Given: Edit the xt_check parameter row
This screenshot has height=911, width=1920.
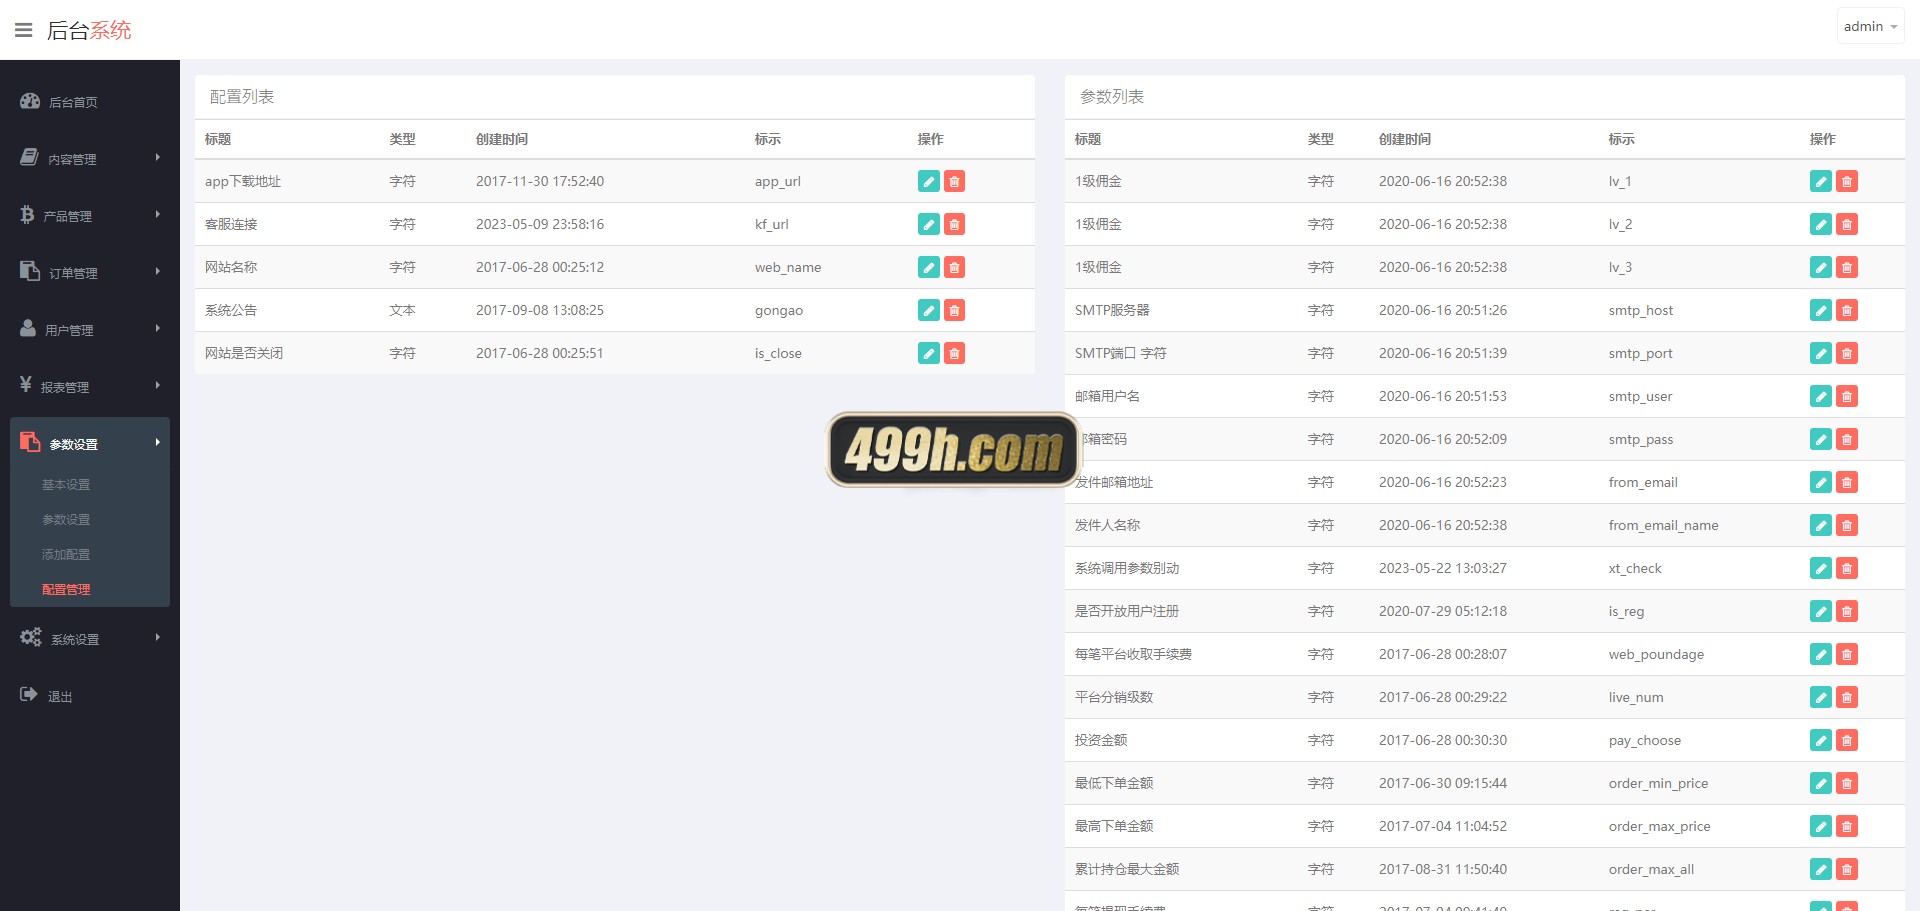Looking at the screenshot, I should [x=1821, y=568].
